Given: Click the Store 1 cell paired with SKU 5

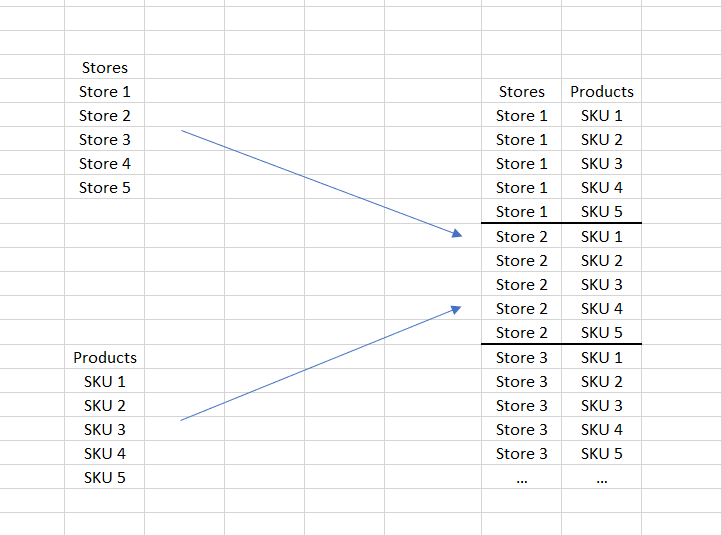Looking at the screenshot, I should click(522, 211).
